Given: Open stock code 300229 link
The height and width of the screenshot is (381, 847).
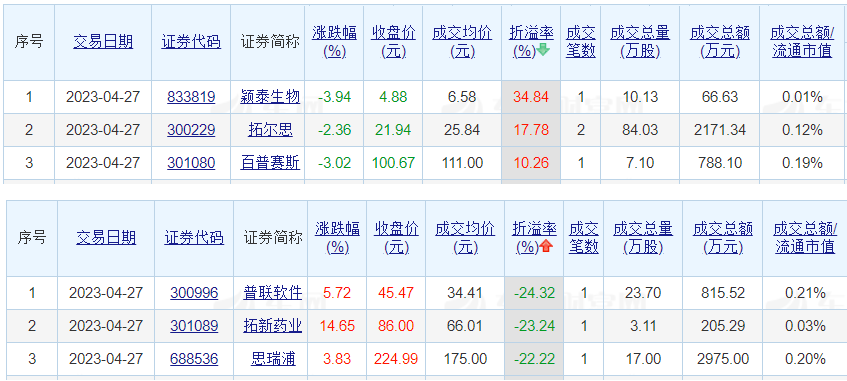Looking at the screenshot, I should click(x=191, y=130).
